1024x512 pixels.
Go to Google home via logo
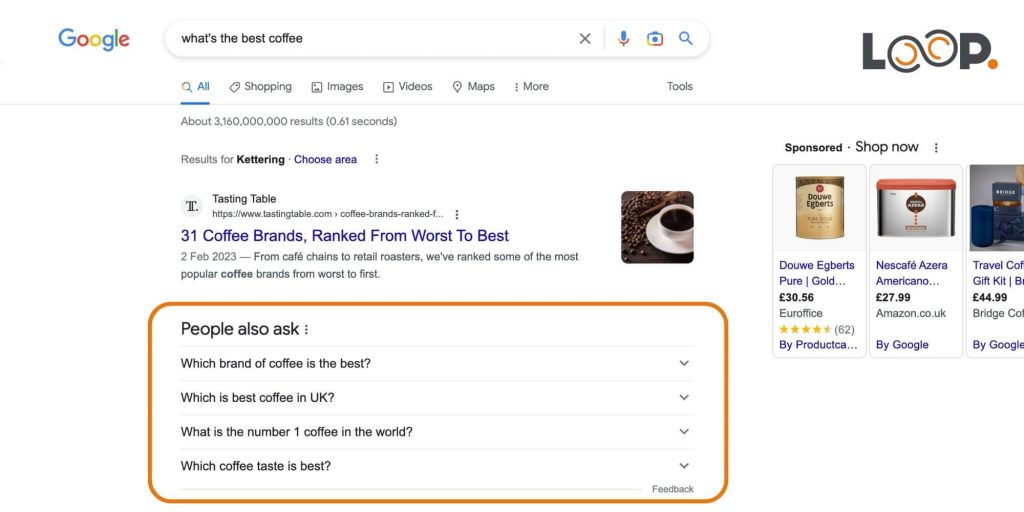tap(93, 39)
